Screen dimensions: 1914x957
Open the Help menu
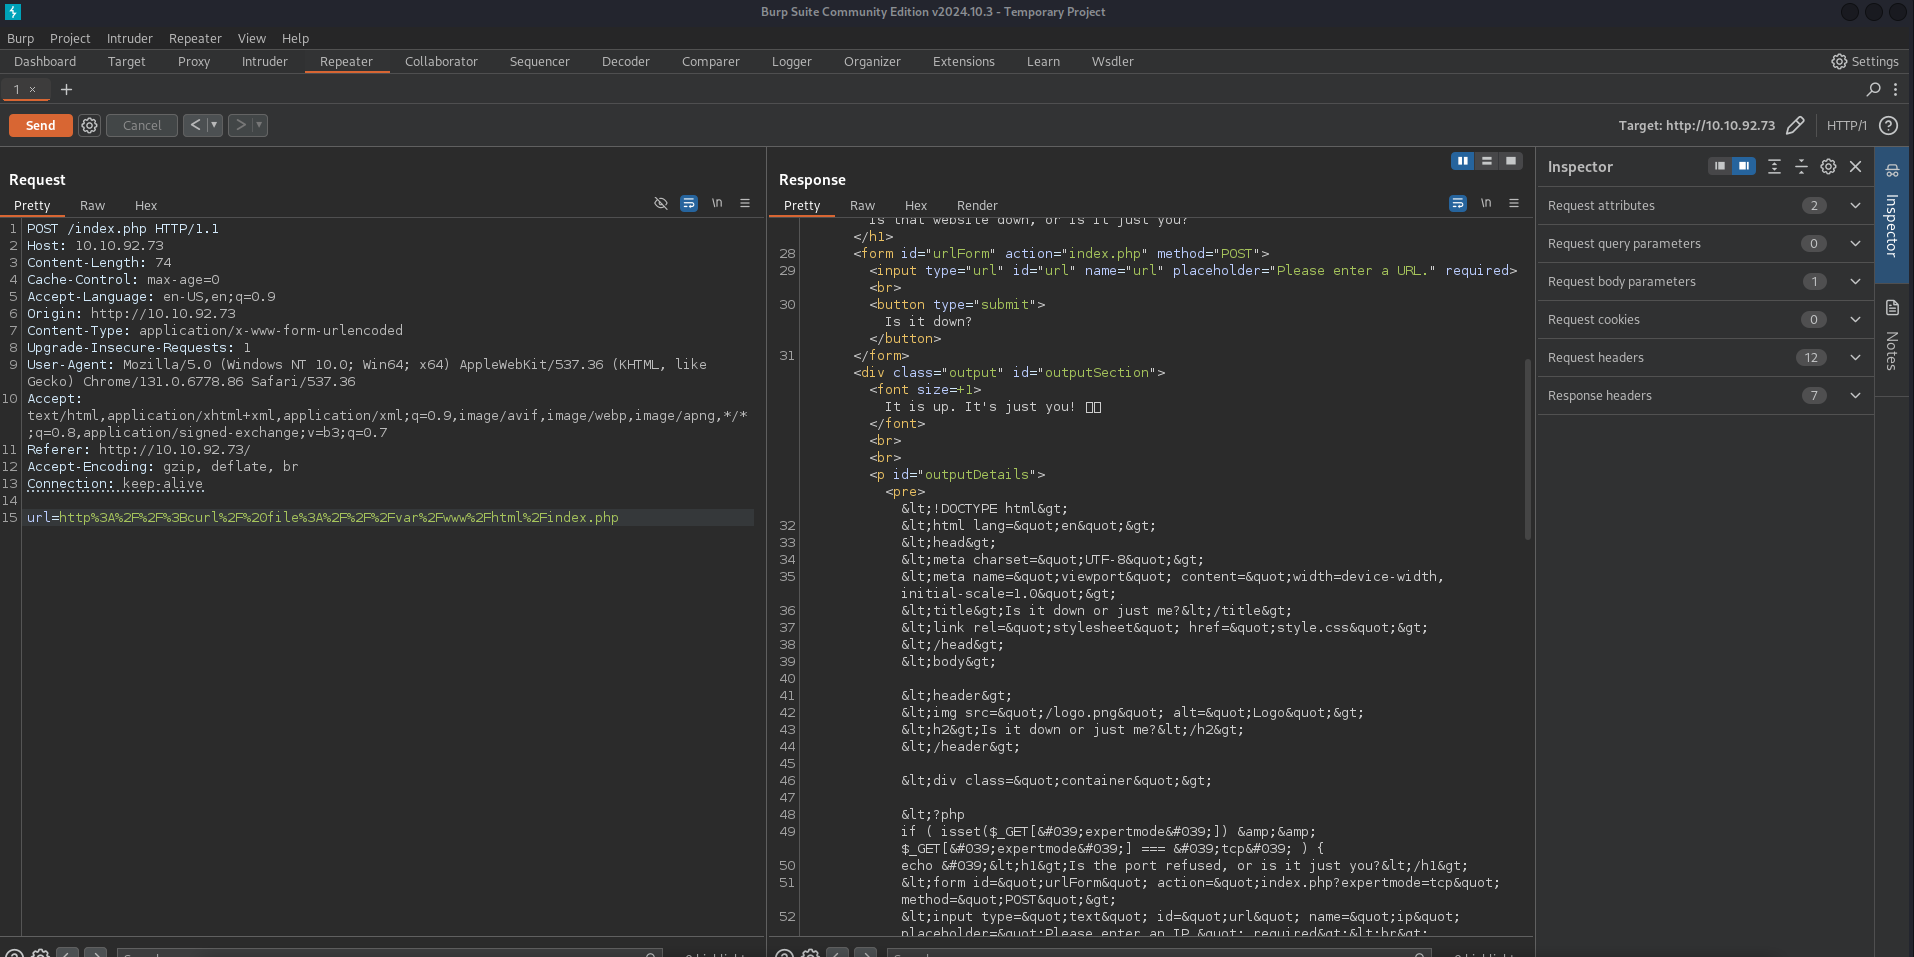295,38
